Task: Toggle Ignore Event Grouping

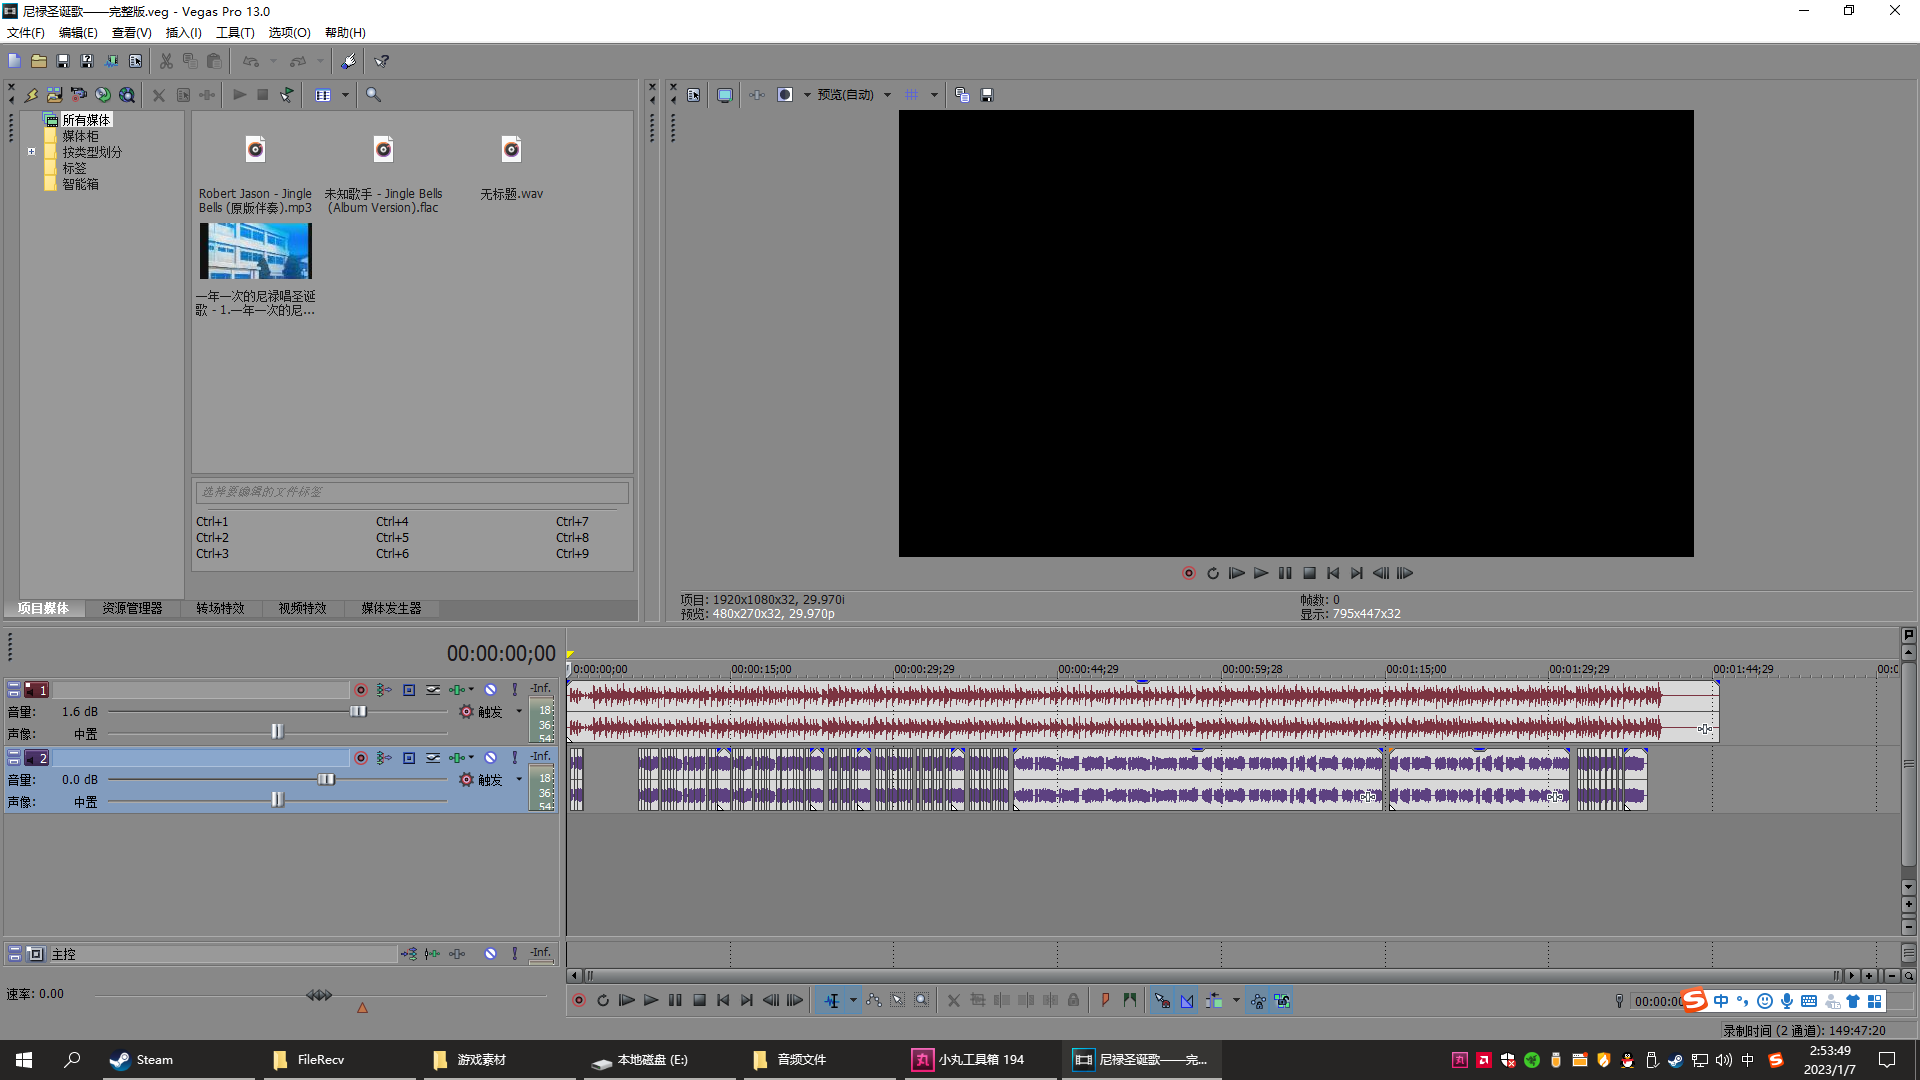Action: (1283, 1000)
